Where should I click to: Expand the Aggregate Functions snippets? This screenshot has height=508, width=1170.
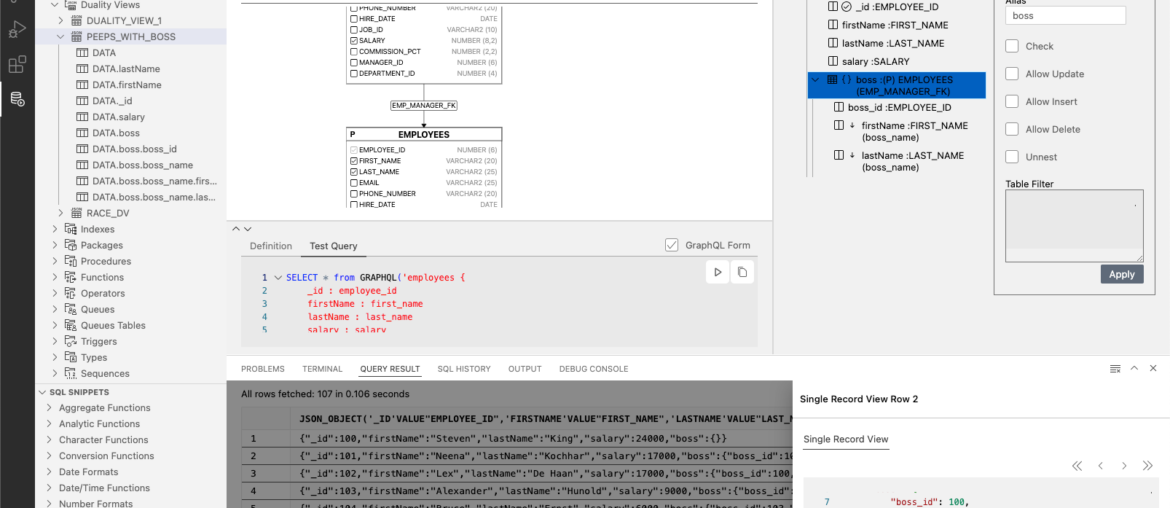pyautogui.click(x=49, y=408)
